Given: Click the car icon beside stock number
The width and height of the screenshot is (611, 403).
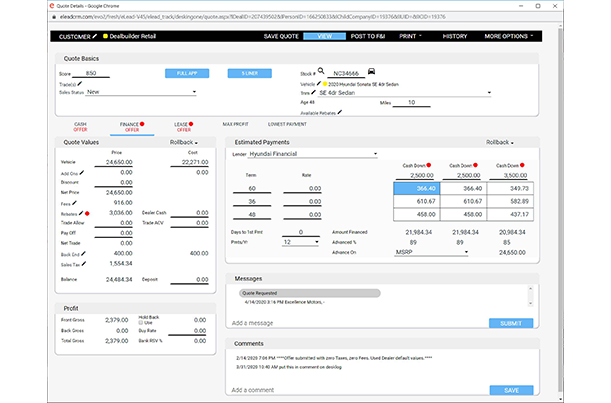Looking at the screenshot, I should pyautogui.click(x=371, y=71).
